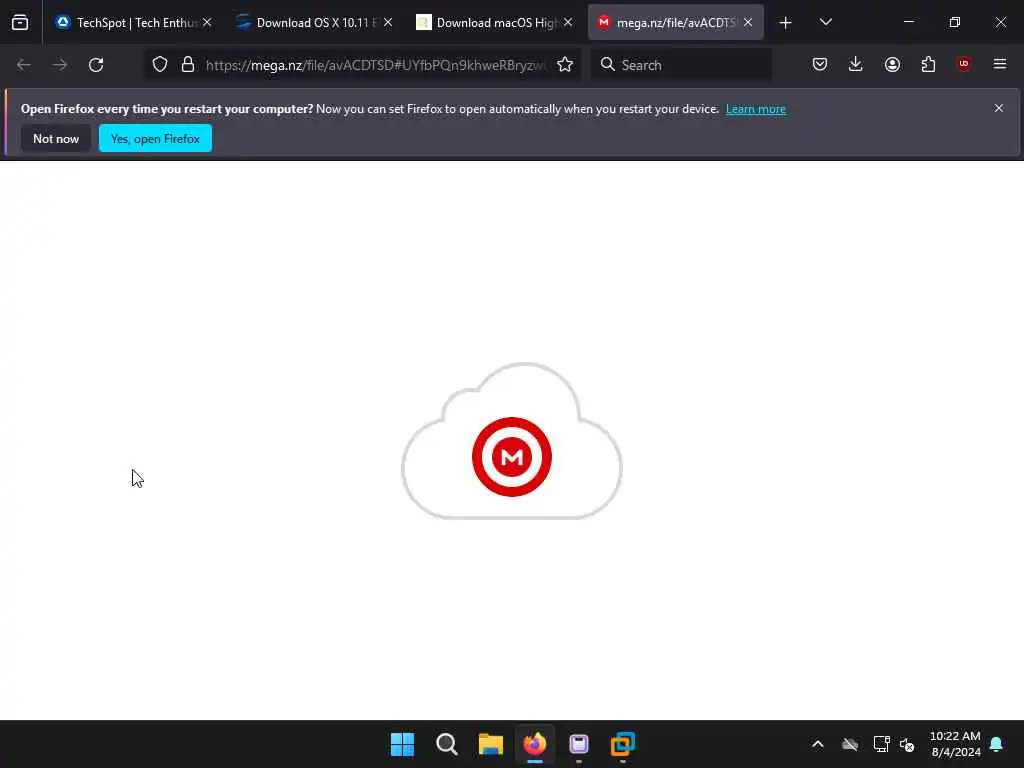The height and width of the screenshot is (768, 1024).
Task: Open network status tray icon
Action: 882,744
